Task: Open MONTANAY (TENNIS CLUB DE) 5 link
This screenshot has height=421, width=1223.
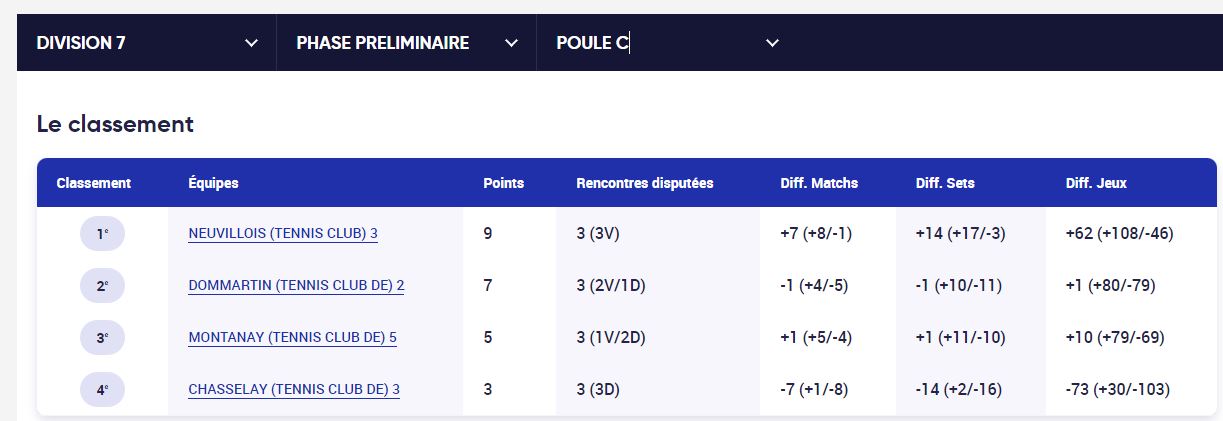Action: click(292, 338)
